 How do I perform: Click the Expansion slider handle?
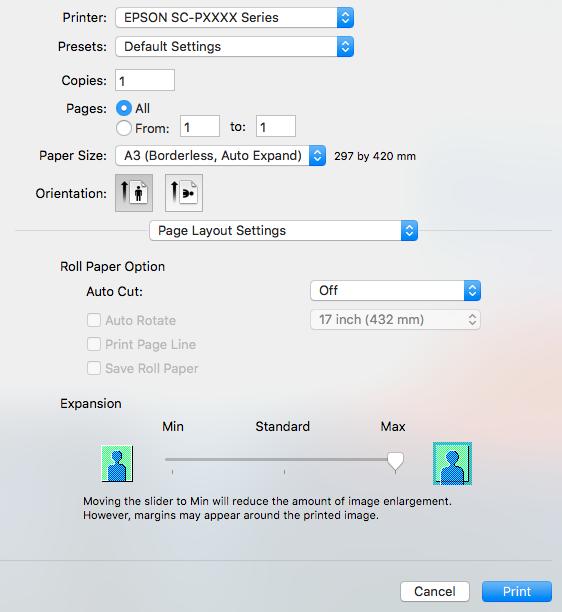(395, 461)
